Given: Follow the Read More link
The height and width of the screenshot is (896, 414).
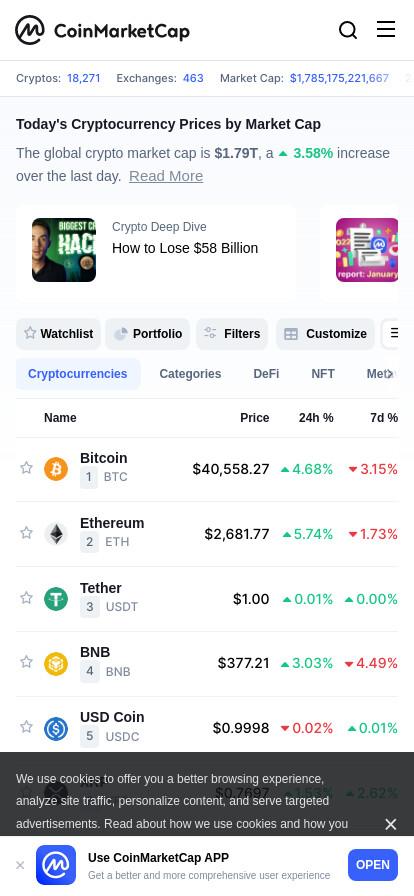Looking at the screenshot, I should [166, 176].
